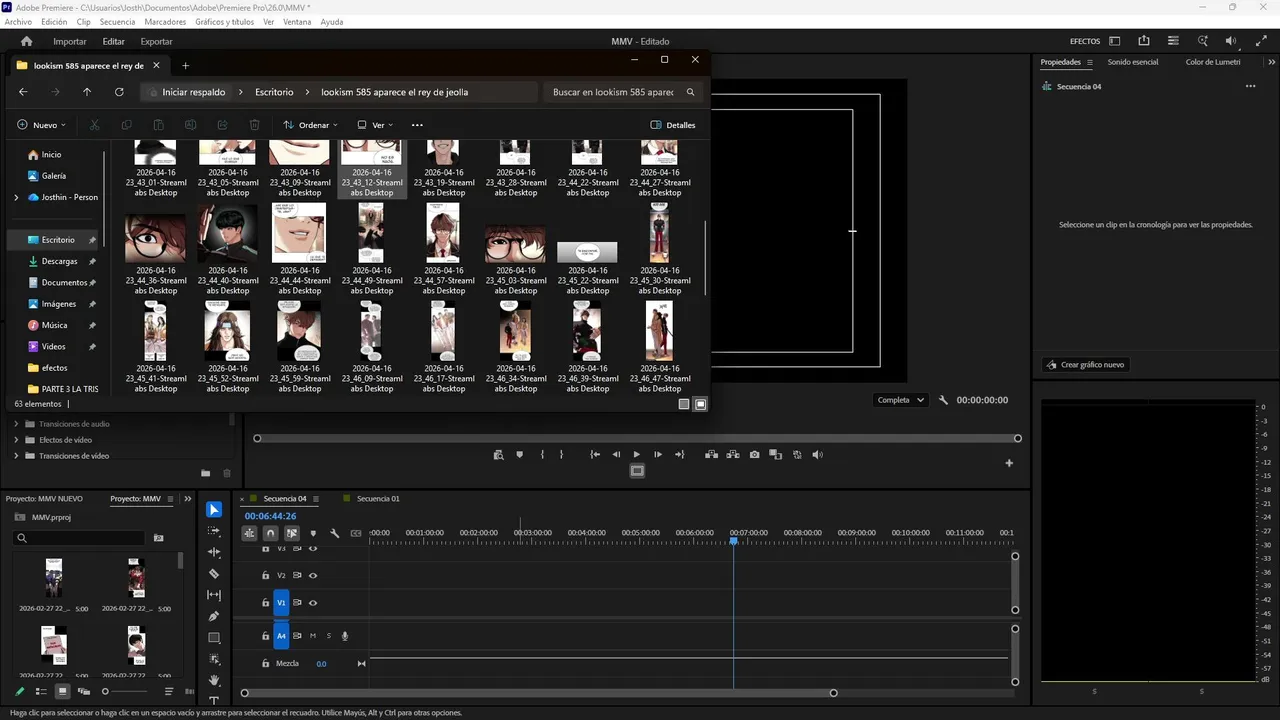Expand Transiciones de vídeo folder
The image size is (1280, 720).
[16, 456]
